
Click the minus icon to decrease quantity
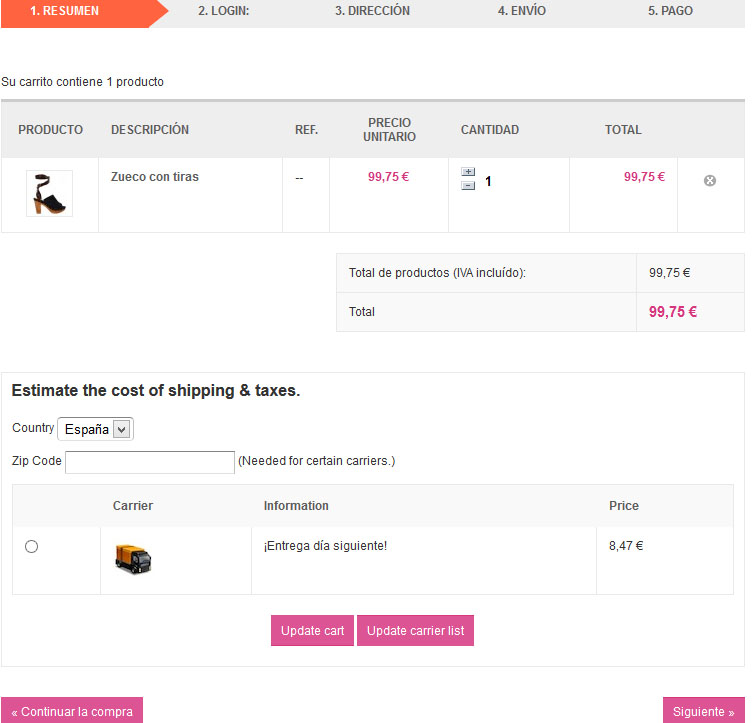tap(468, 186)
